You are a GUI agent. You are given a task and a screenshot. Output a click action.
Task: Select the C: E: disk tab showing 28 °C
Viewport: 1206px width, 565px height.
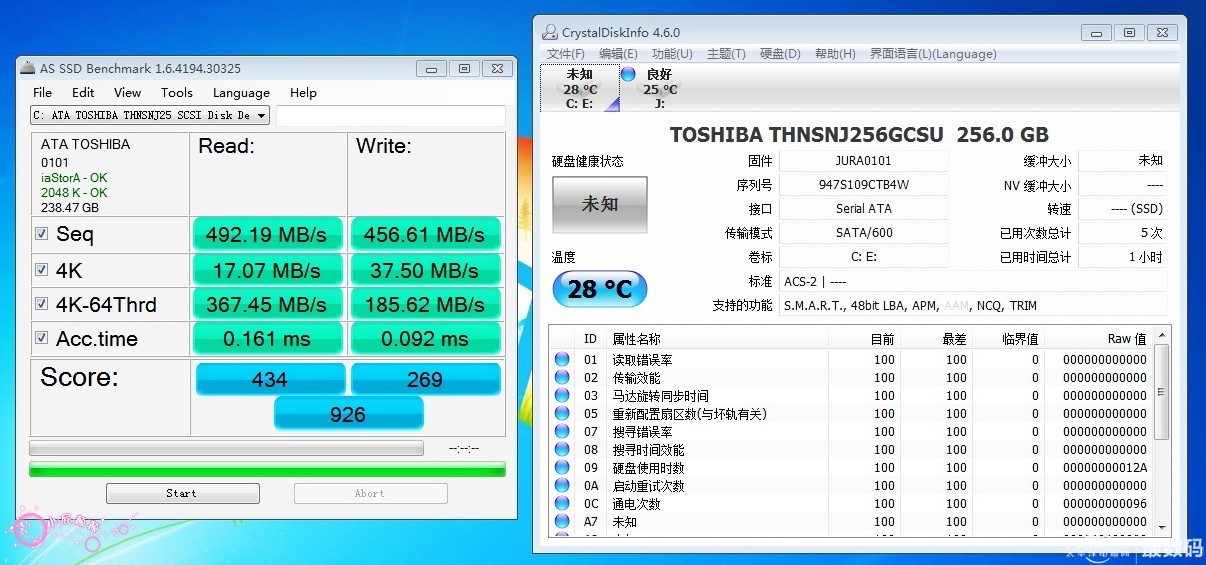tap(580, 88)
